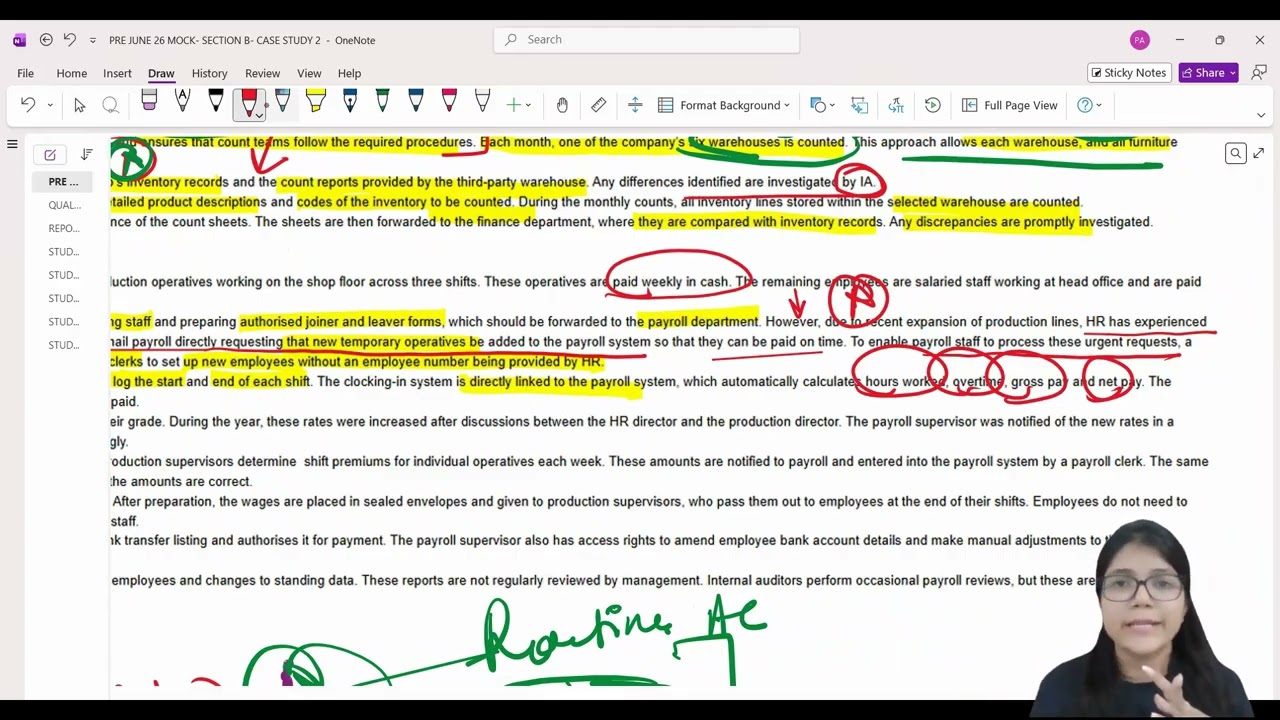This screenshot has height=720, width=1280.
Task: Toggle the Ruler tool
Action: click(x=598, y=105)
